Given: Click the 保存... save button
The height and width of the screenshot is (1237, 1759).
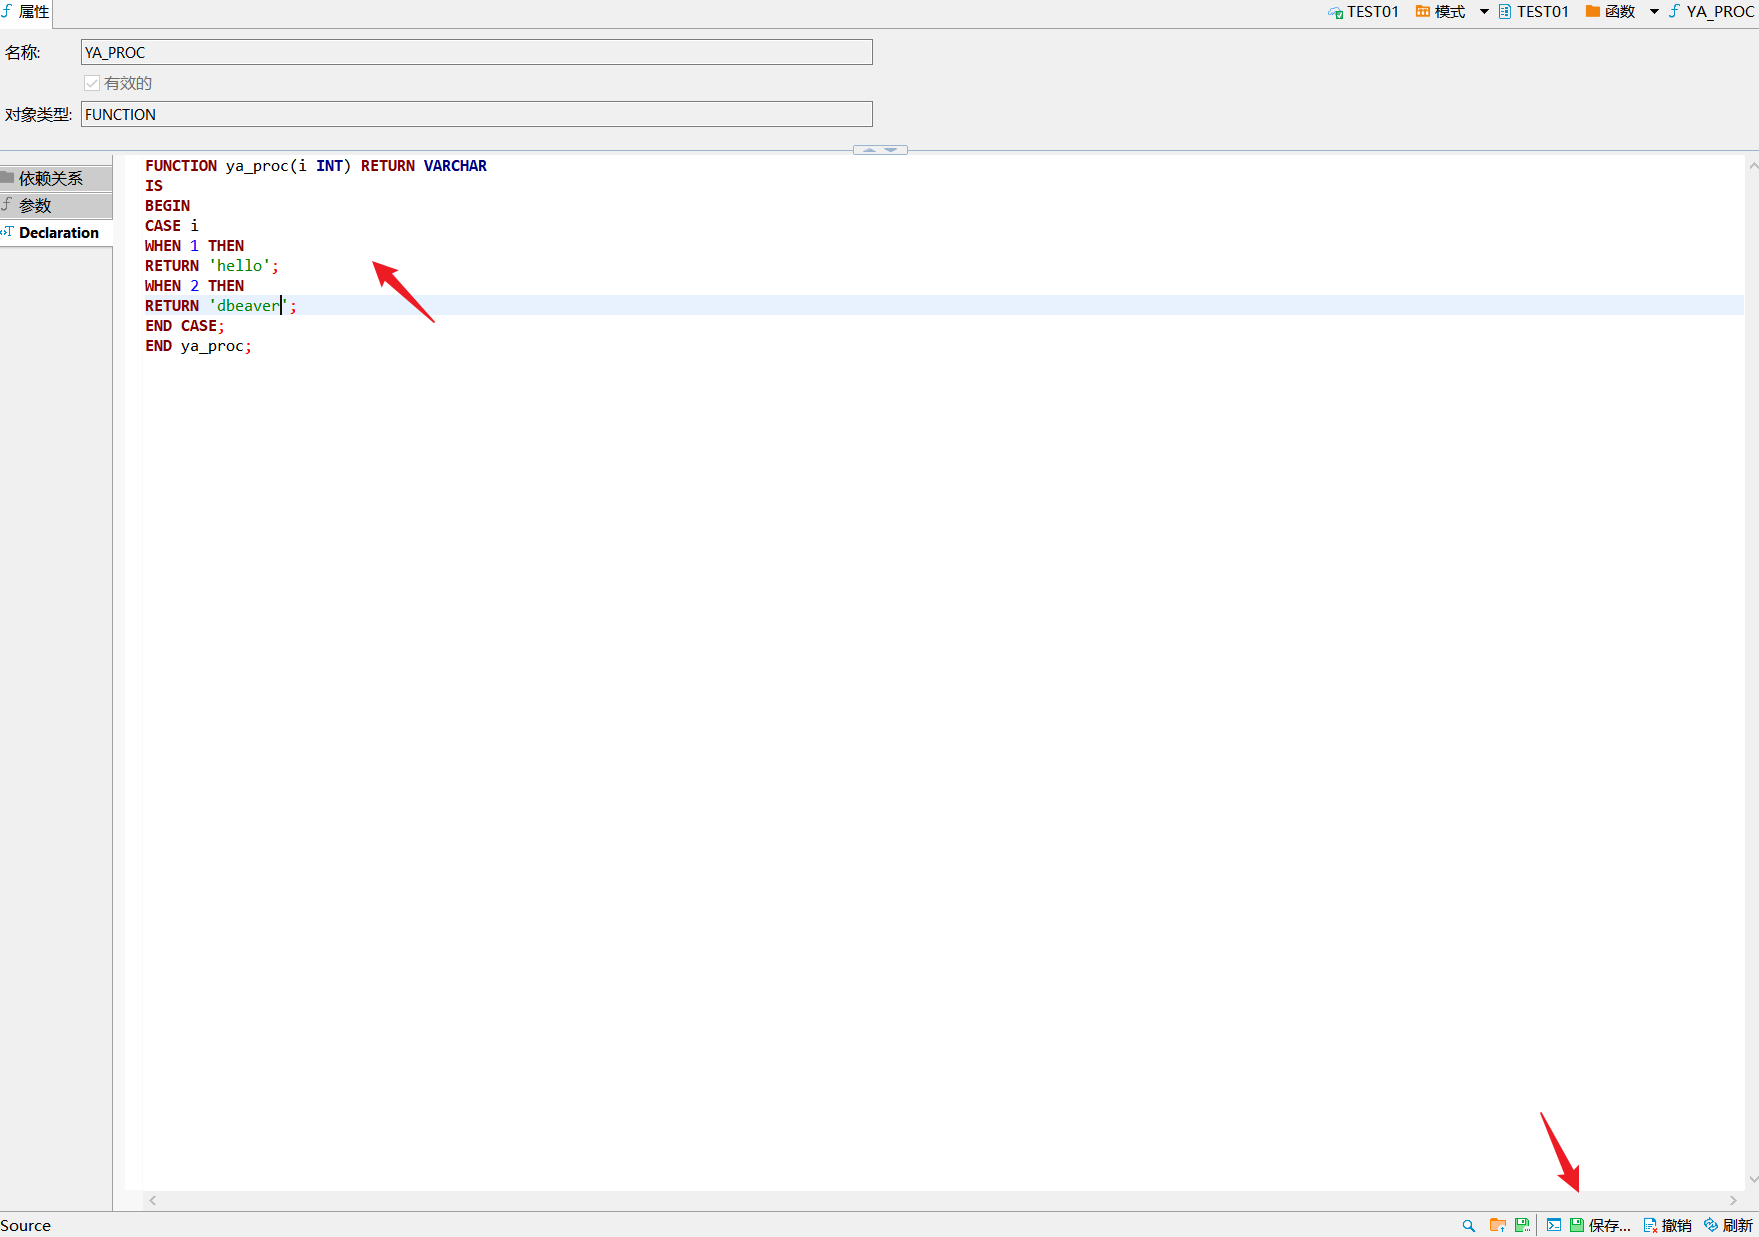Looking at the screenshot, I should tap(1600, 1225).
